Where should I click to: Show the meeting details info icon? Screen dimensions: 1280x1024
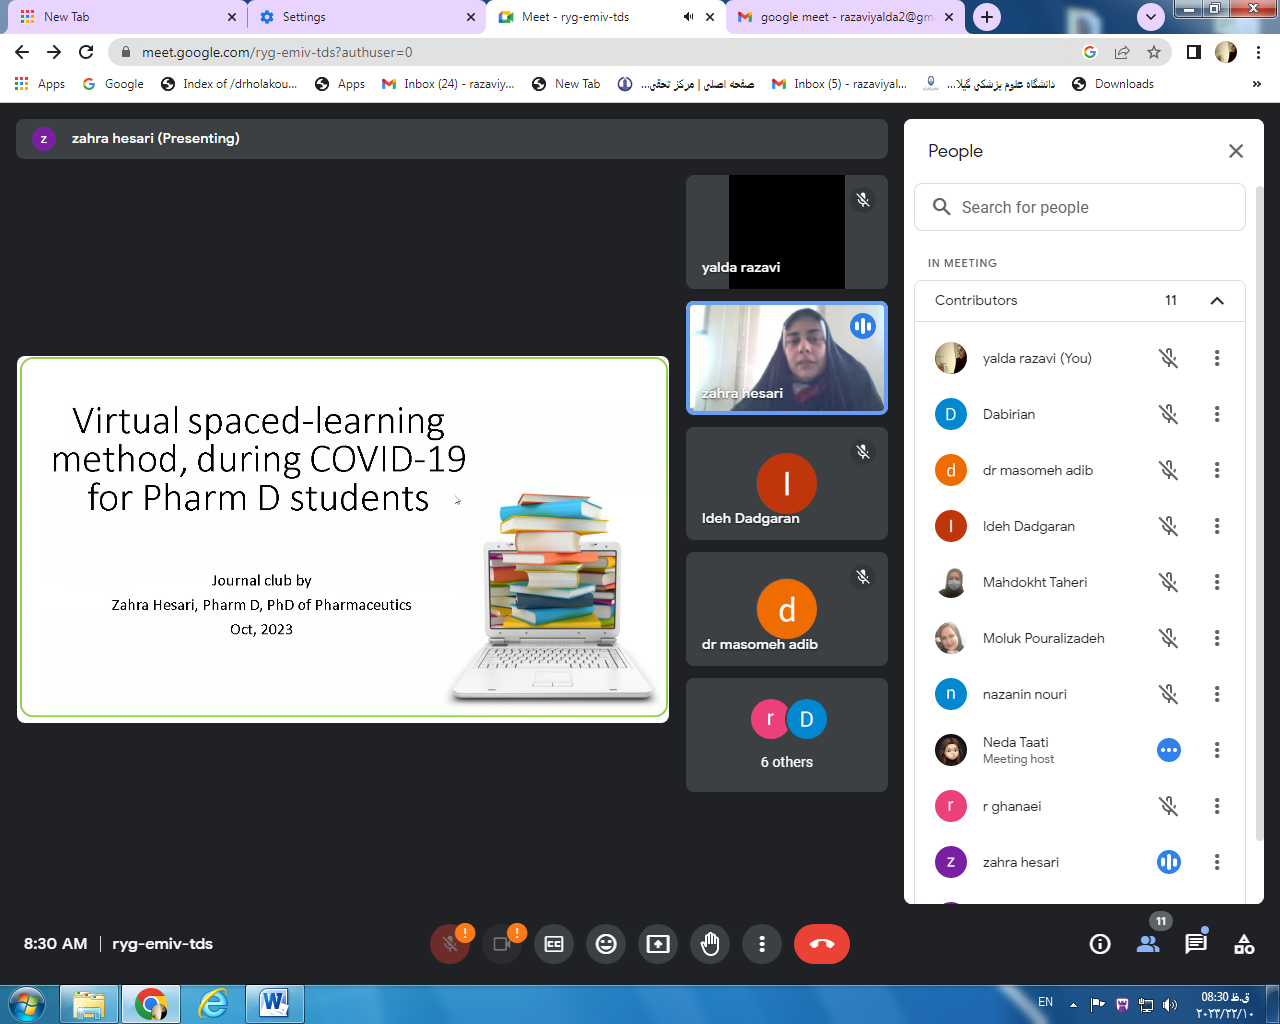tap(1100, 944)
